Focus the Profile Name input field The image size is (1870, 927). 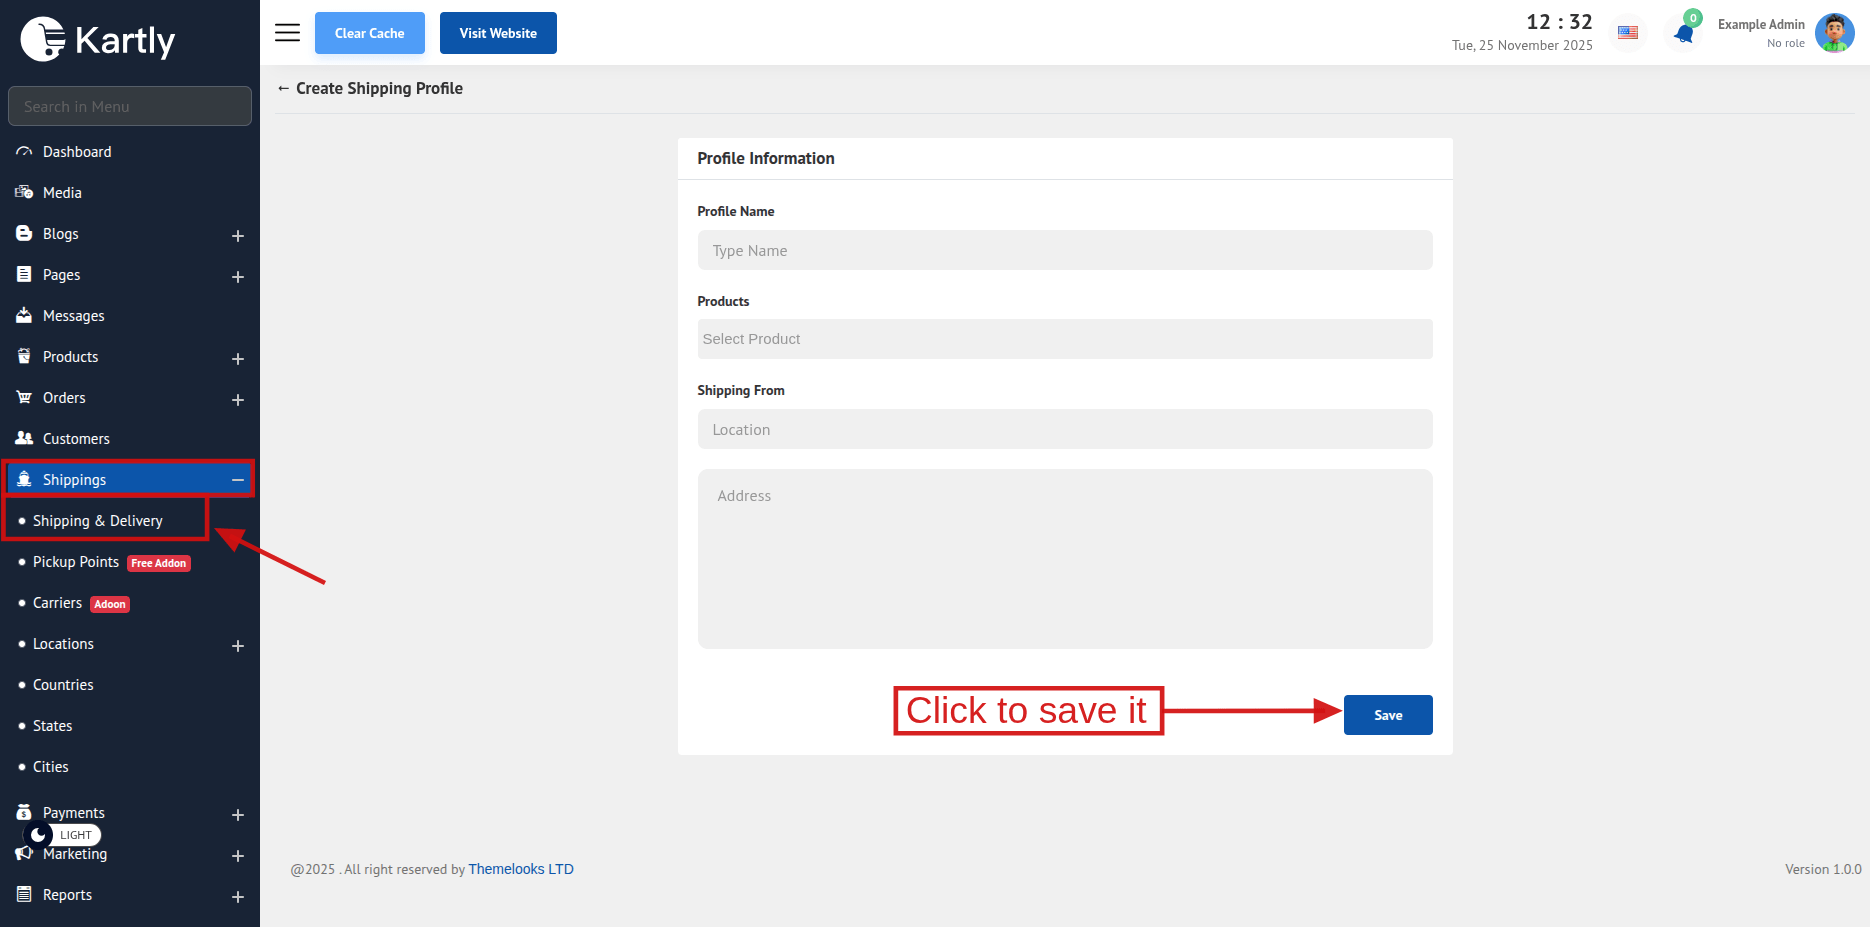click(x=1064, y=250)
